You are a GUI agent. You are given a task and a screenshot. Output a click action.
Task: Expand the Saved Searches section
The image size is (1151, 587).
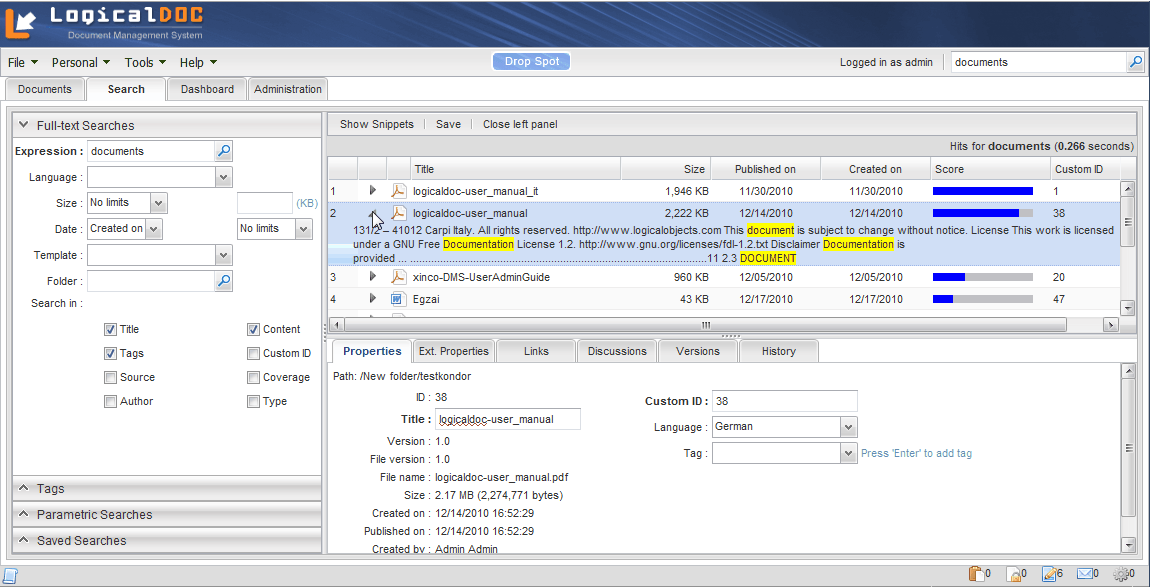coord(167,541)
